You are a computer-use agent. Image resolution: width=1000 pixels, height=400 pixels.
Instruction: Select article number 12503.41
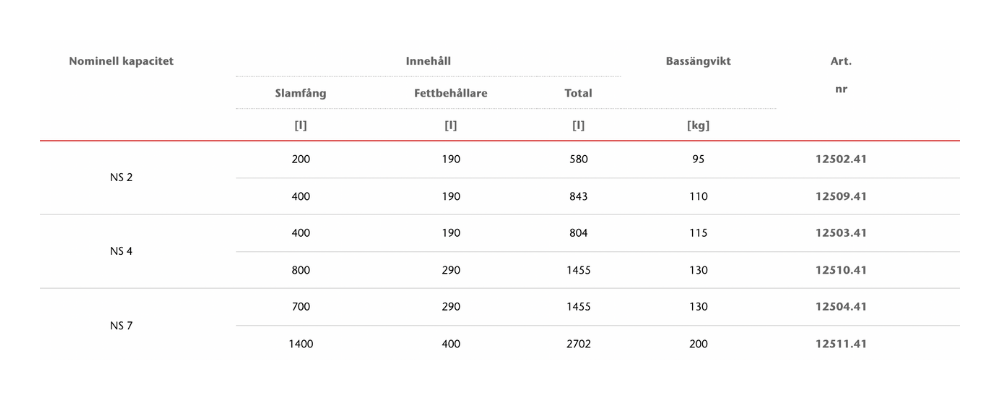pos(841,233)
